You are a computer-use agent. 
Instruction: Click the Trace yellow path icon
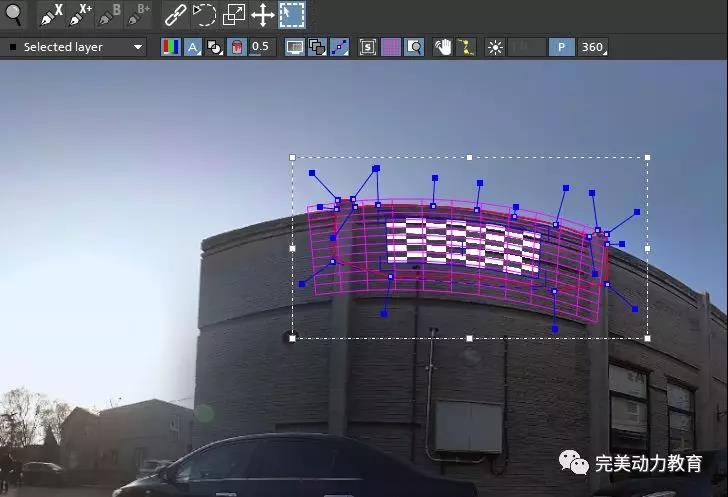tap(466, 47)
